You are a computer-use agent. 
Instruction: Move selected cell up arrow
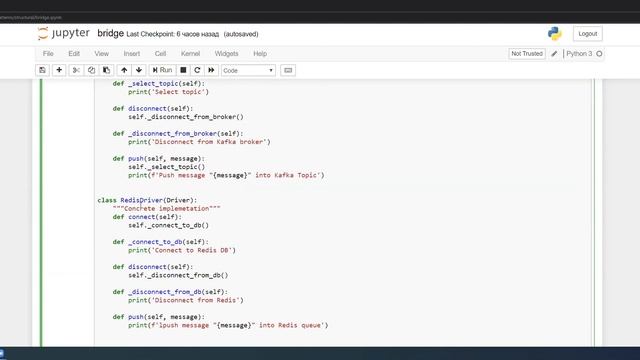124,70
